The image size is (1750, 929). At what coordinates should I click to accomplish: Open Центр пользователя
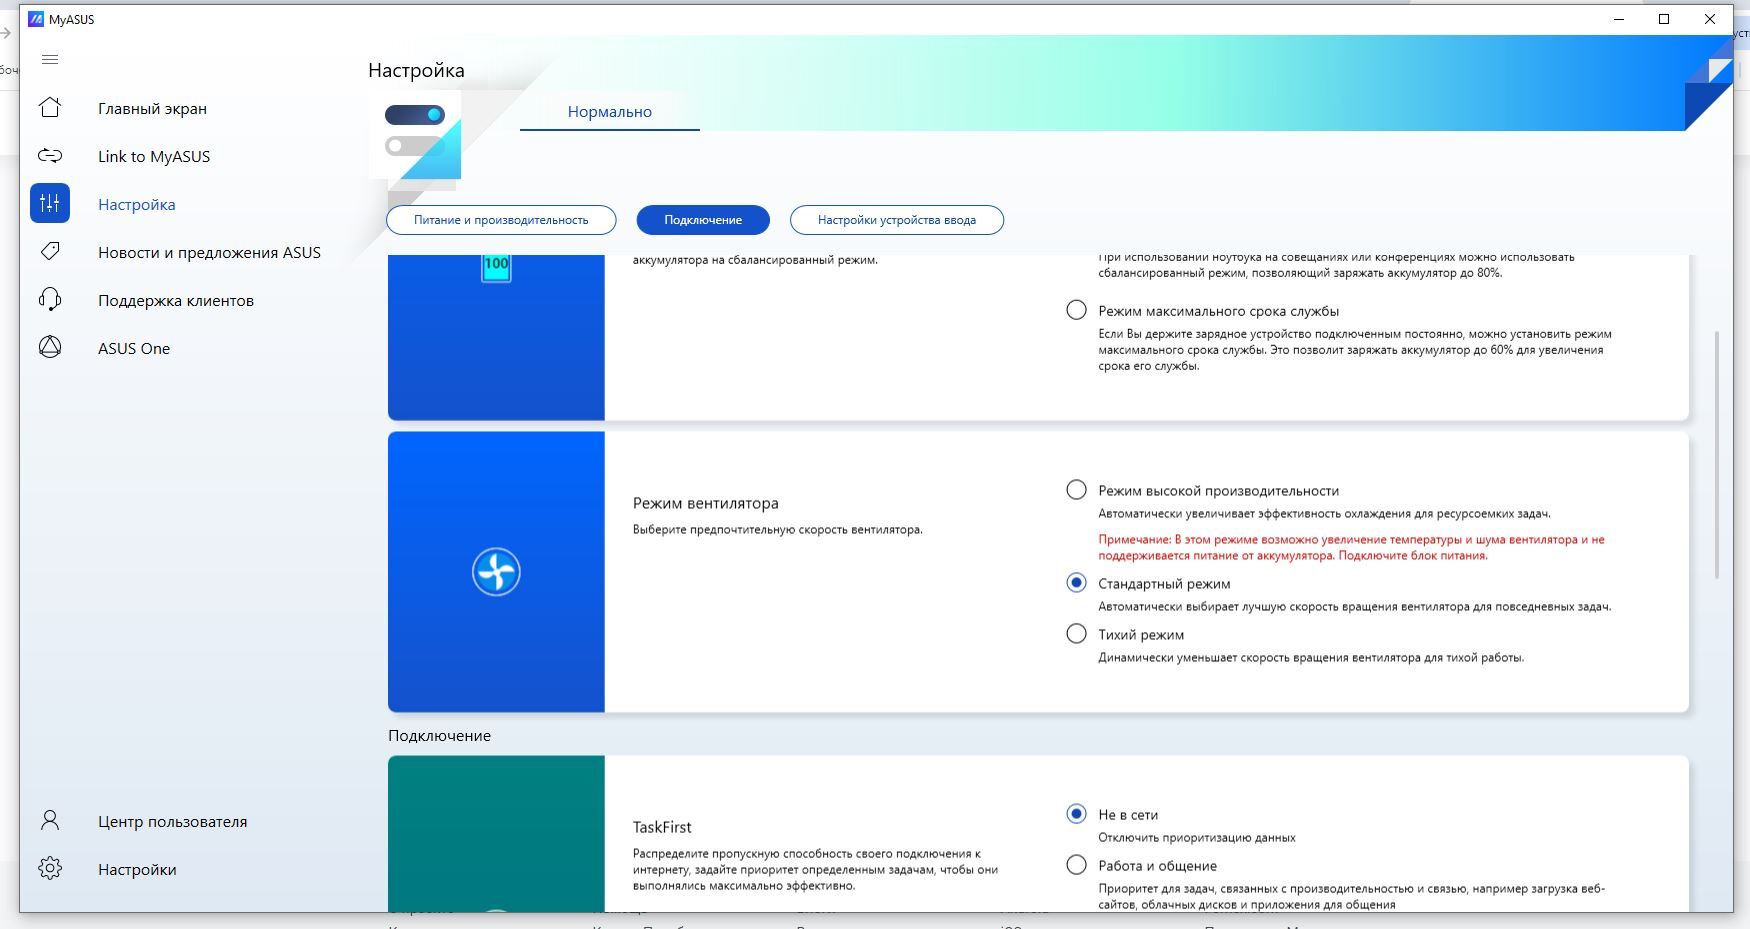click(x=172, y=822)
